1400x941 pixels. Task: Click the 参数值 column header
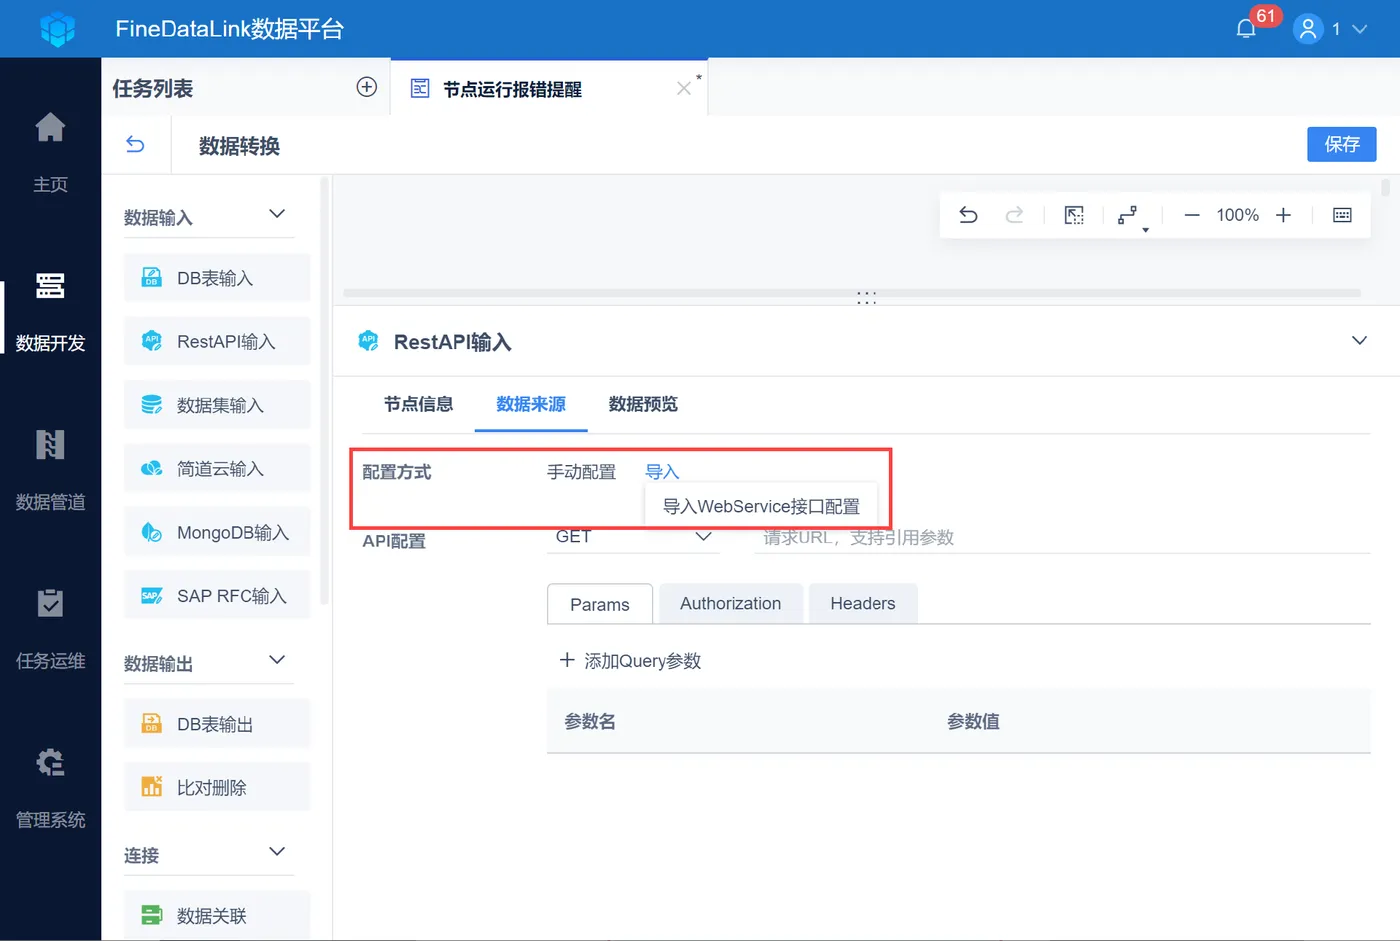click(x=973, y=721)
